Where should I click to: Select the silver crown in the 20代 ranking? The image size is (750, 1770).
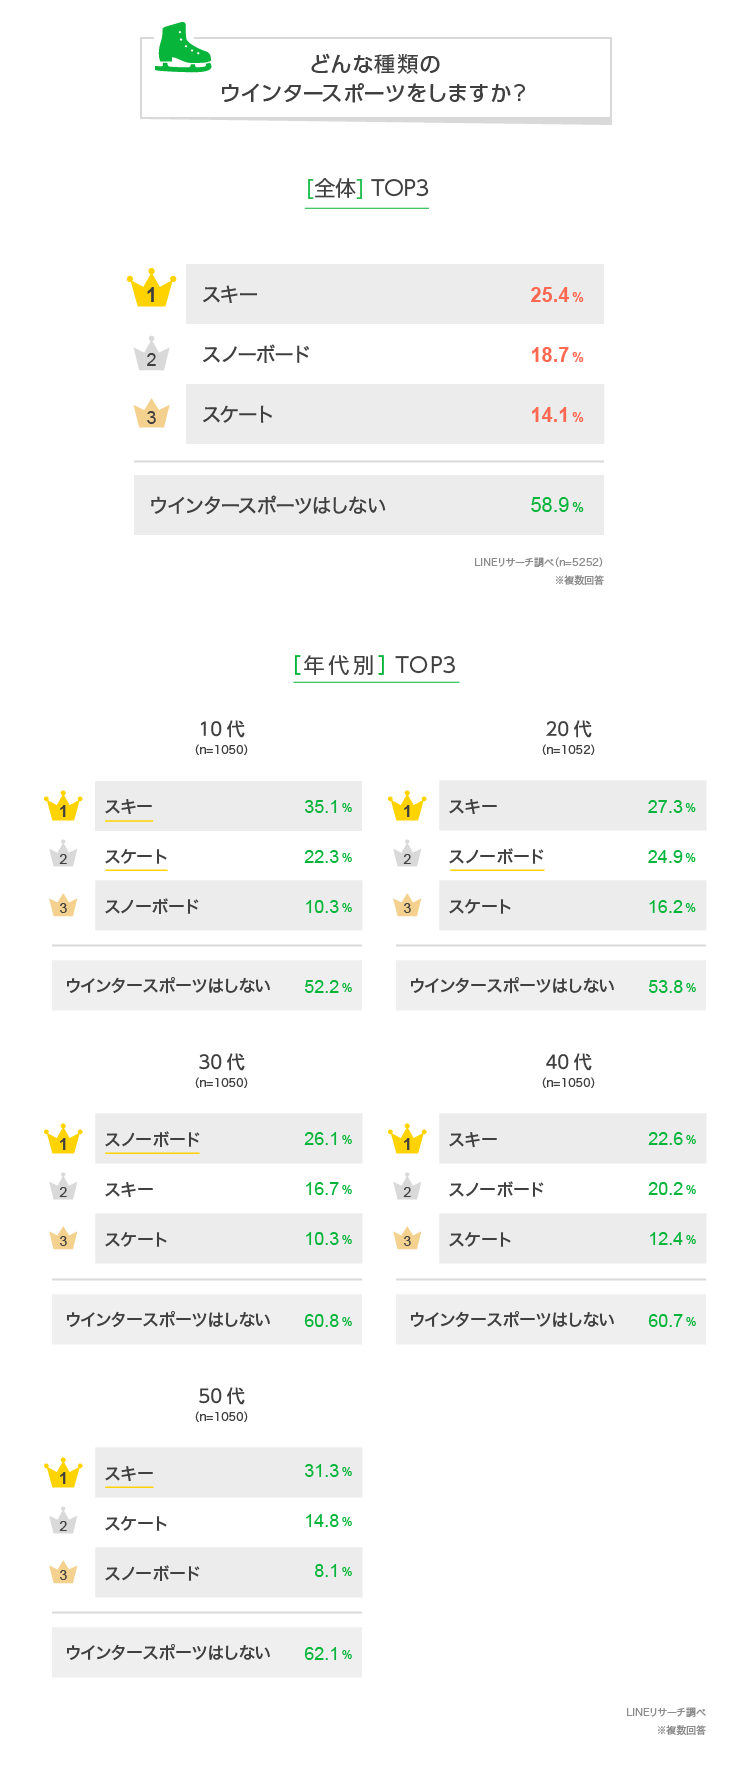pos(407,856)
